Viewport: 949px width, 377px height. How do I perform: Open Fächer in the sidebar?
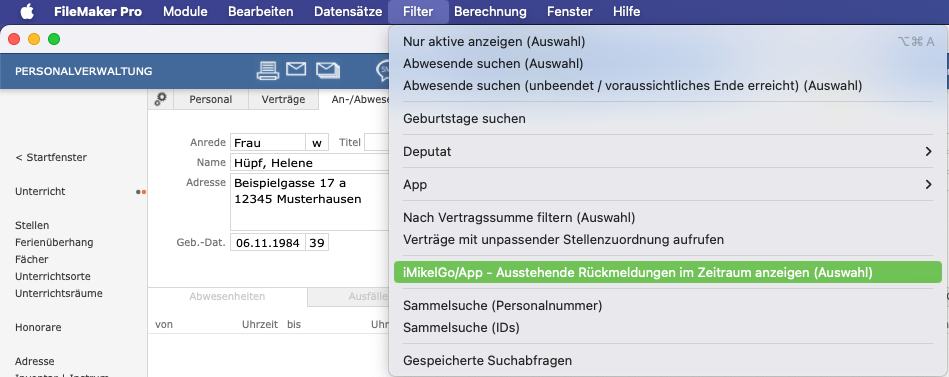(31, 259)
